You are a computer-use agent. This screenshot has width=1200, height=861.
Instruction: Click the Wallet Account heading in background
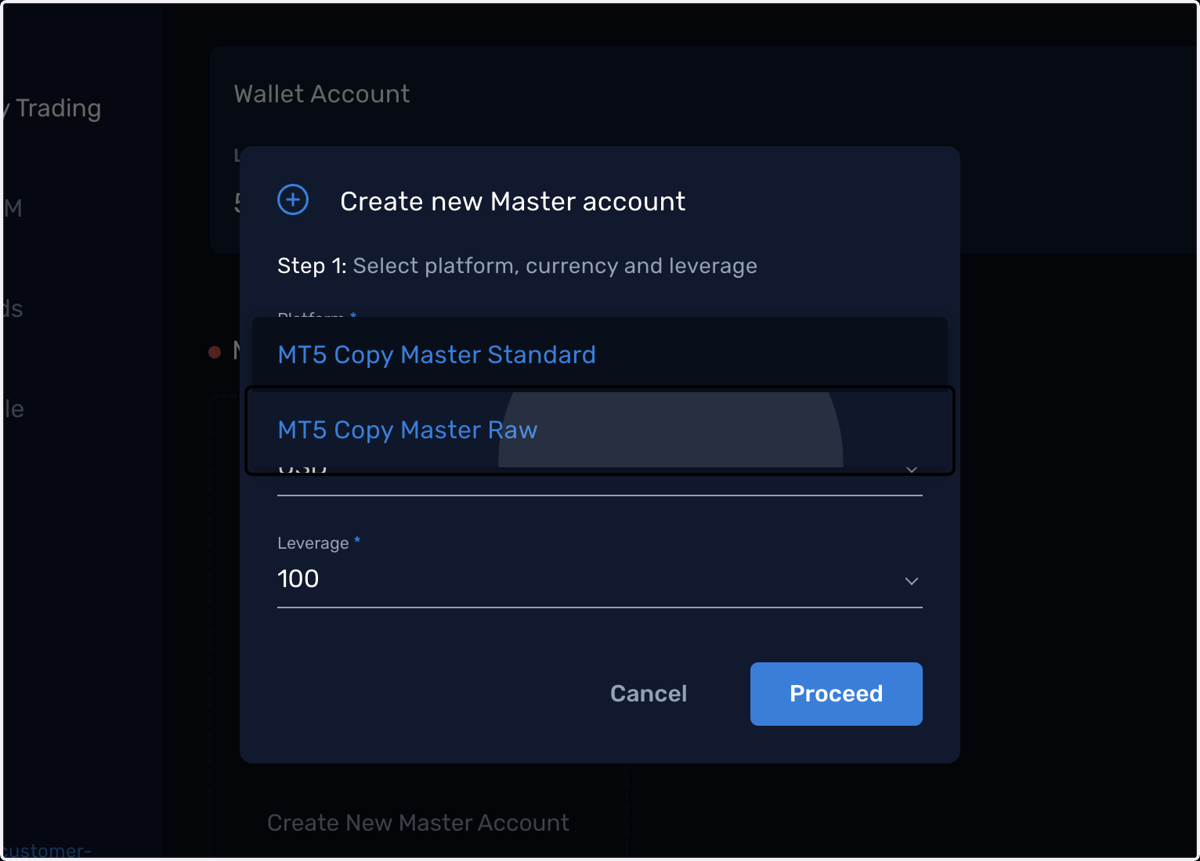pyautogui.click(x=322, y=94)
